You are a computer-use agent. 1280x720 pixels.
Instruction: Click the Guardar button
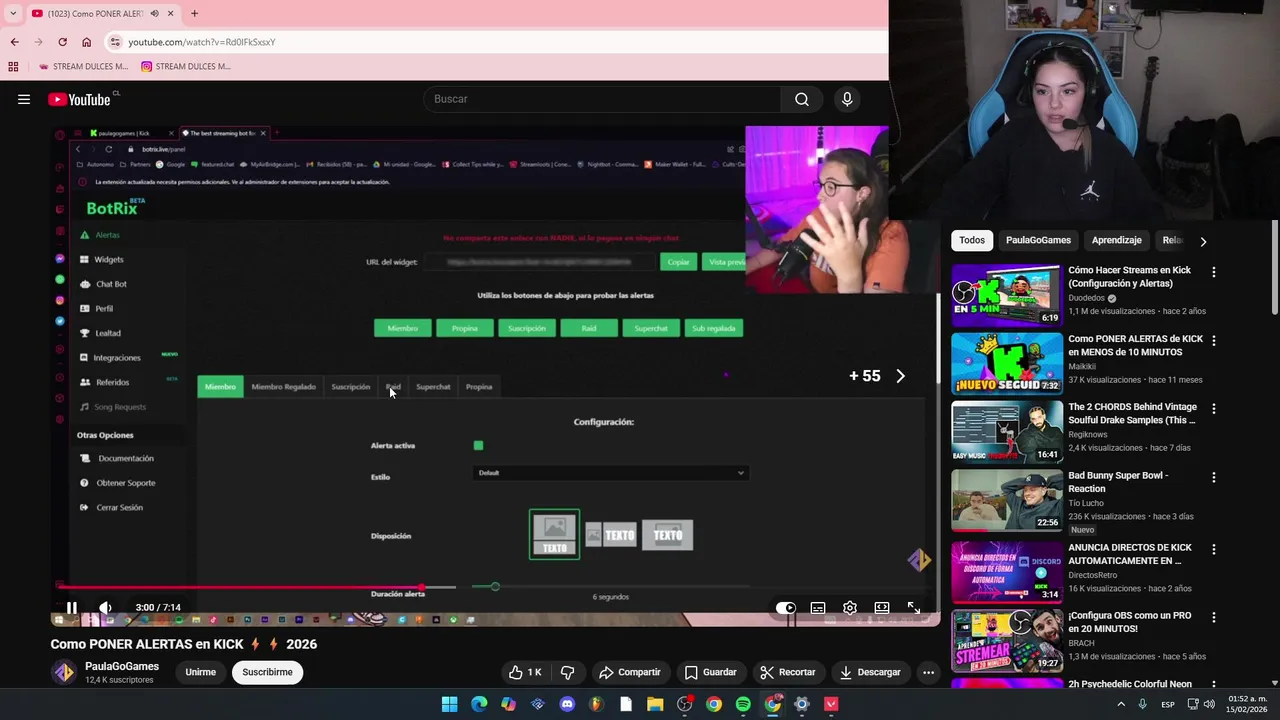click(x=710, y=672)
